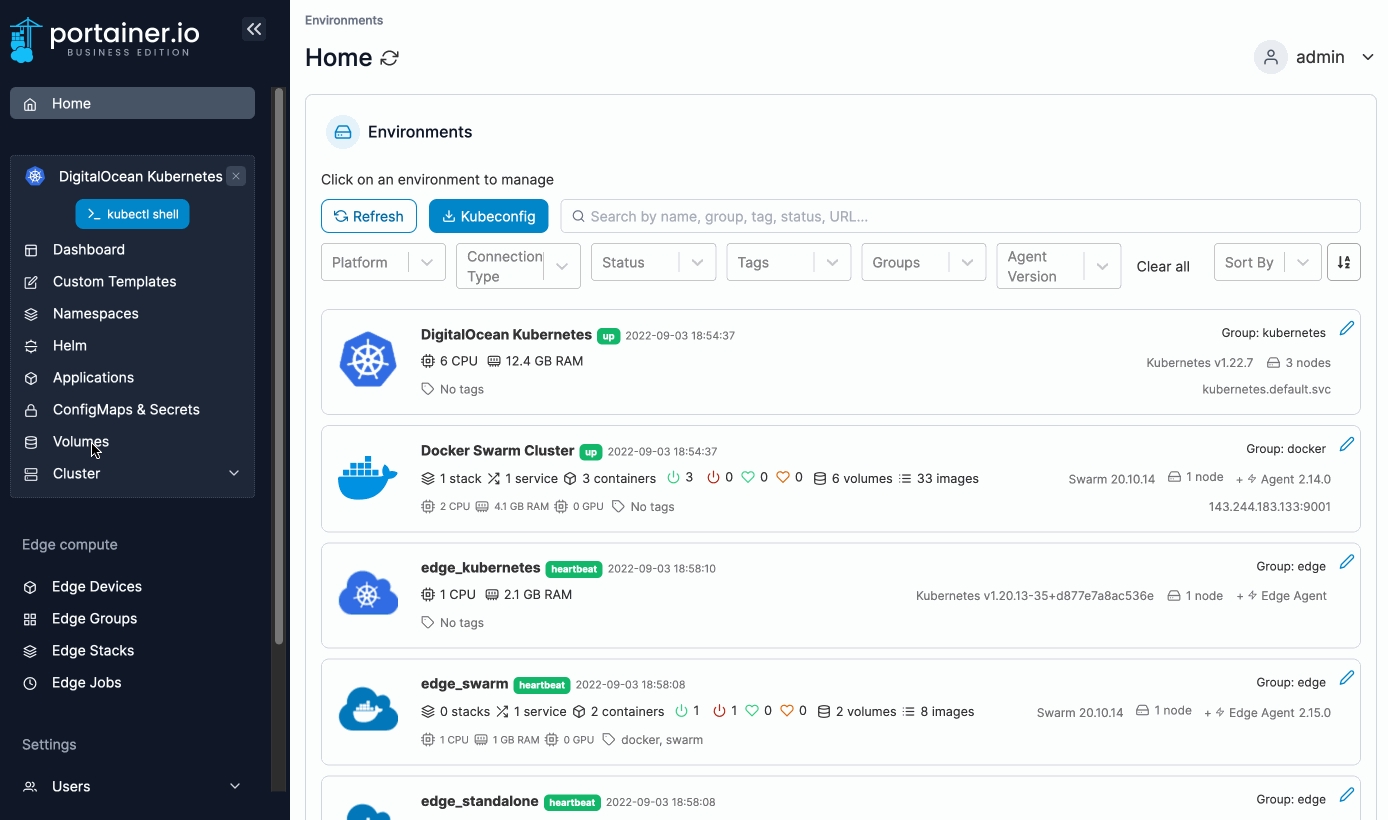The width and height of the screenshot is (1388, 820).
Task: Click edit pencil for Docker Swarm Cluster
Action: 1346,445
